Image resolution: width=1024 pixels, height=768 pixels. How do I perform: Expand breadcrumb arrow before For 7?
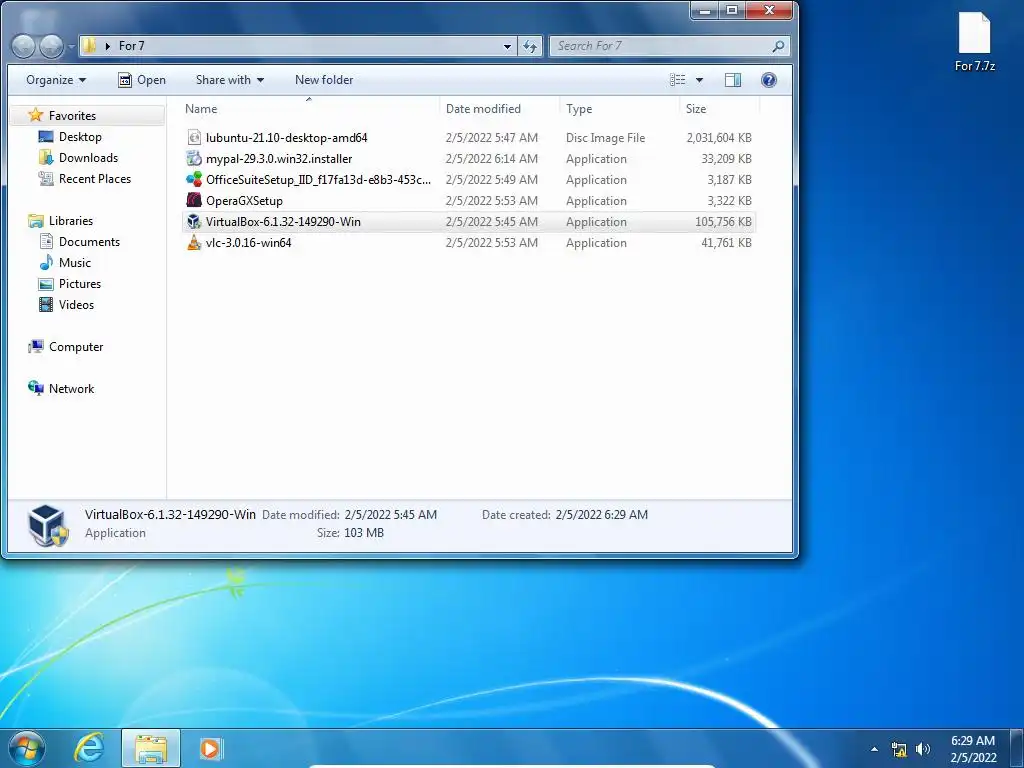tap(108, 46)
